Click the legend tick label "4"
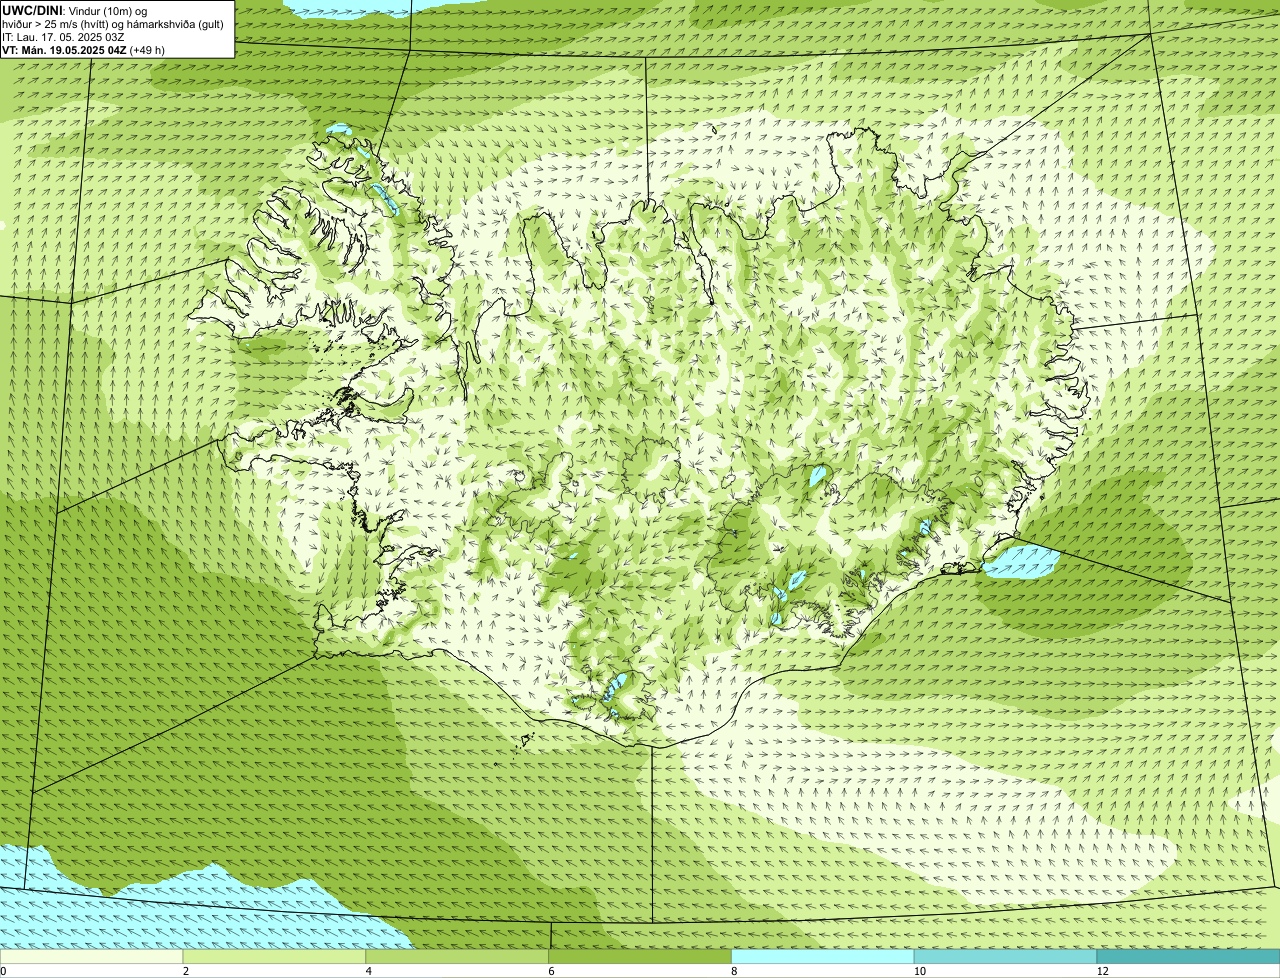Screen dimensions: 1280x978 click(369, 971)
